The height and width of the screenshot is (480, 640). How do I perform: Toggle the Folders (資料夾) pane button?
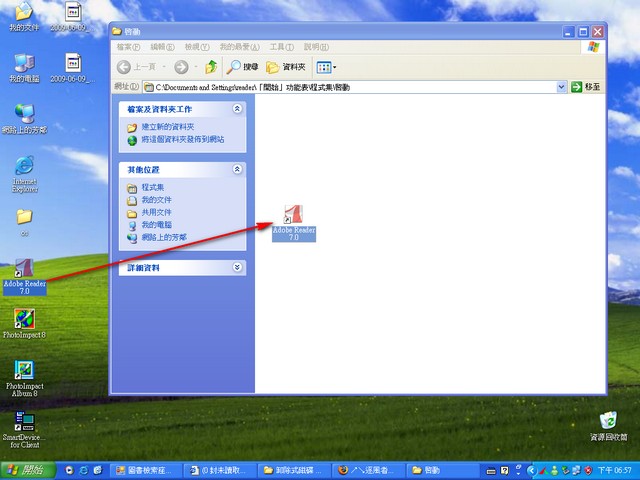point(286,67)
